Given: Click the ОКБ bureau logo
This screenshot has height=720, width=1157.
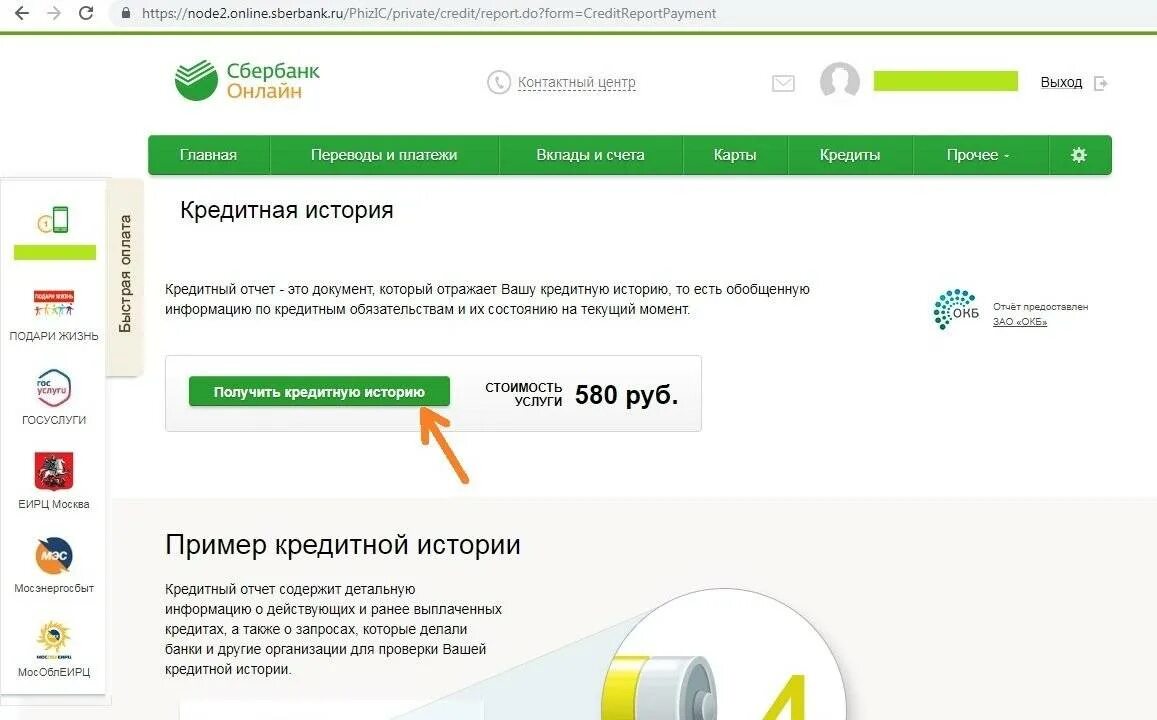Looking at the screenshot, I should click(956, 310).
